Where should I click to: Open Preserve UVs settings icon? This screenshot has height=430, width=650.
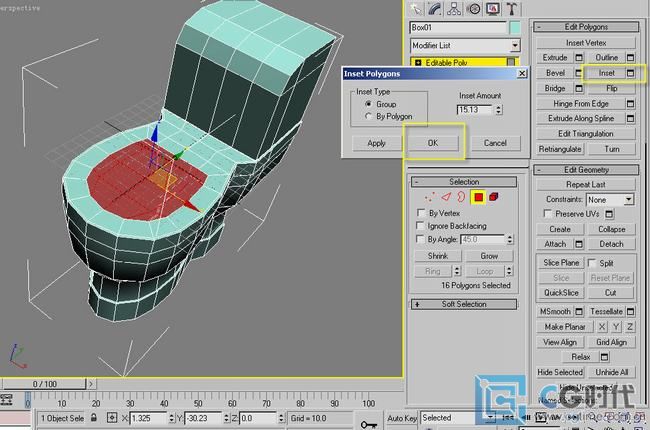pos(609,214)
